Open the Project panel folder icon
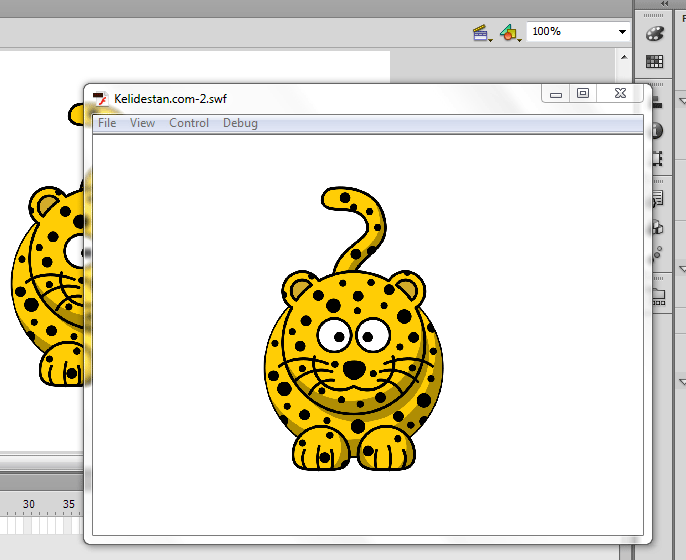This screenshot has width=686, height=560. 658,297
